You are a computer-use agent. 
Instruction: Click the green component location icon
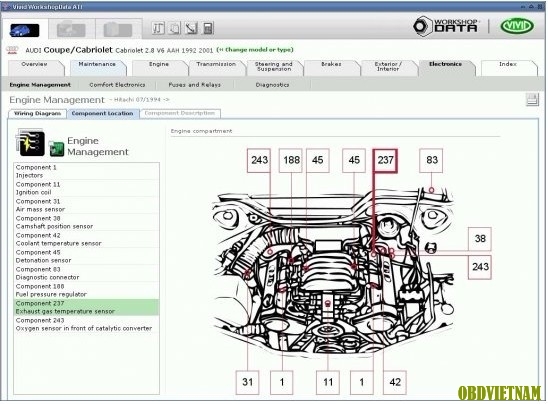(56, 148)
